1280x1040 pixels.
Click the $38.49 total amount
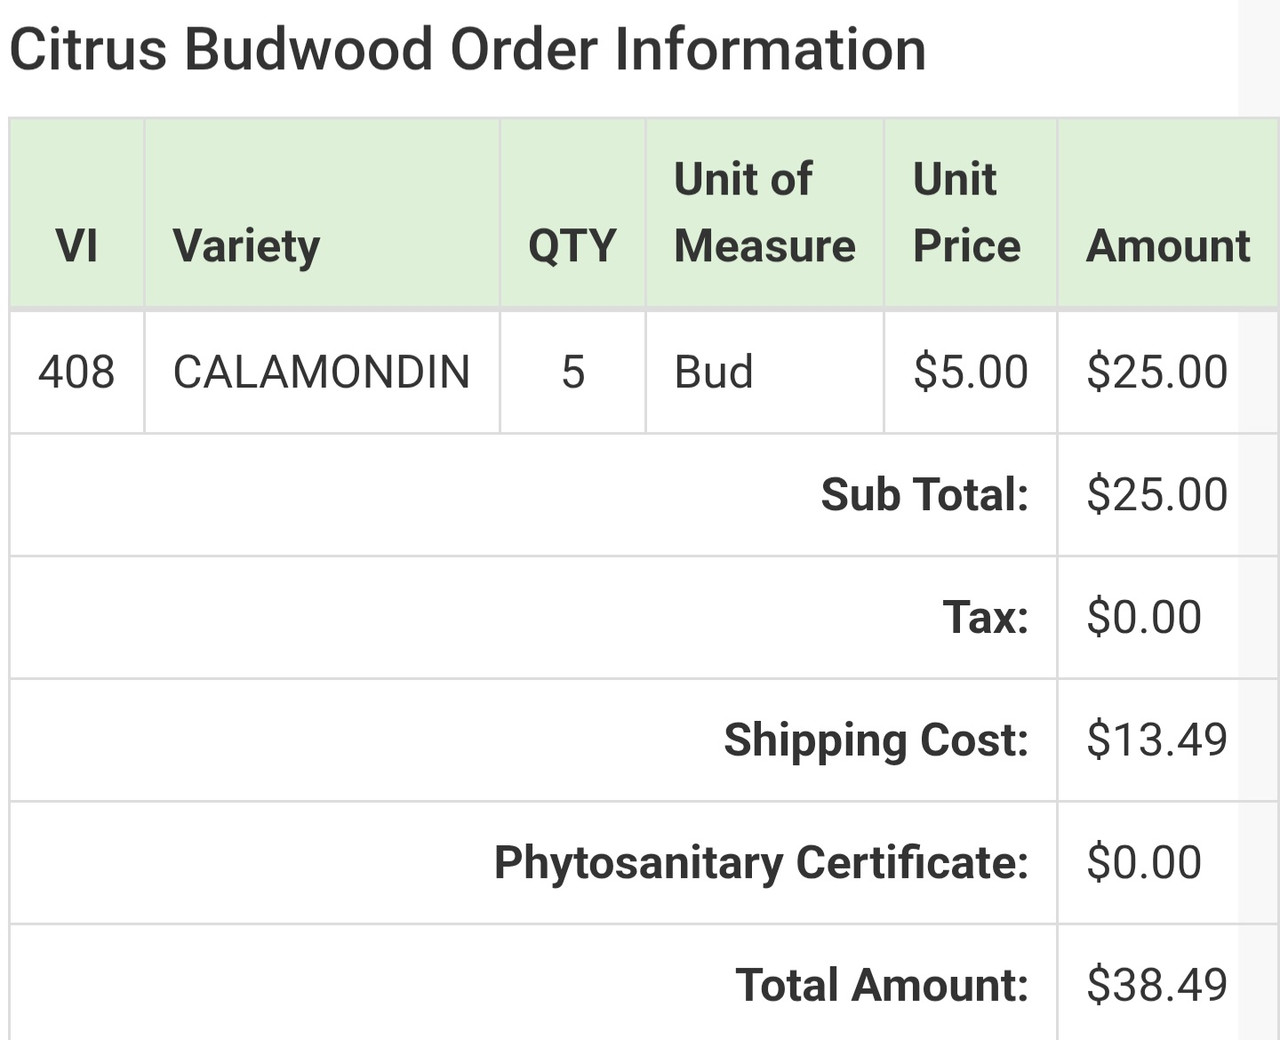tap(1156, 985)
